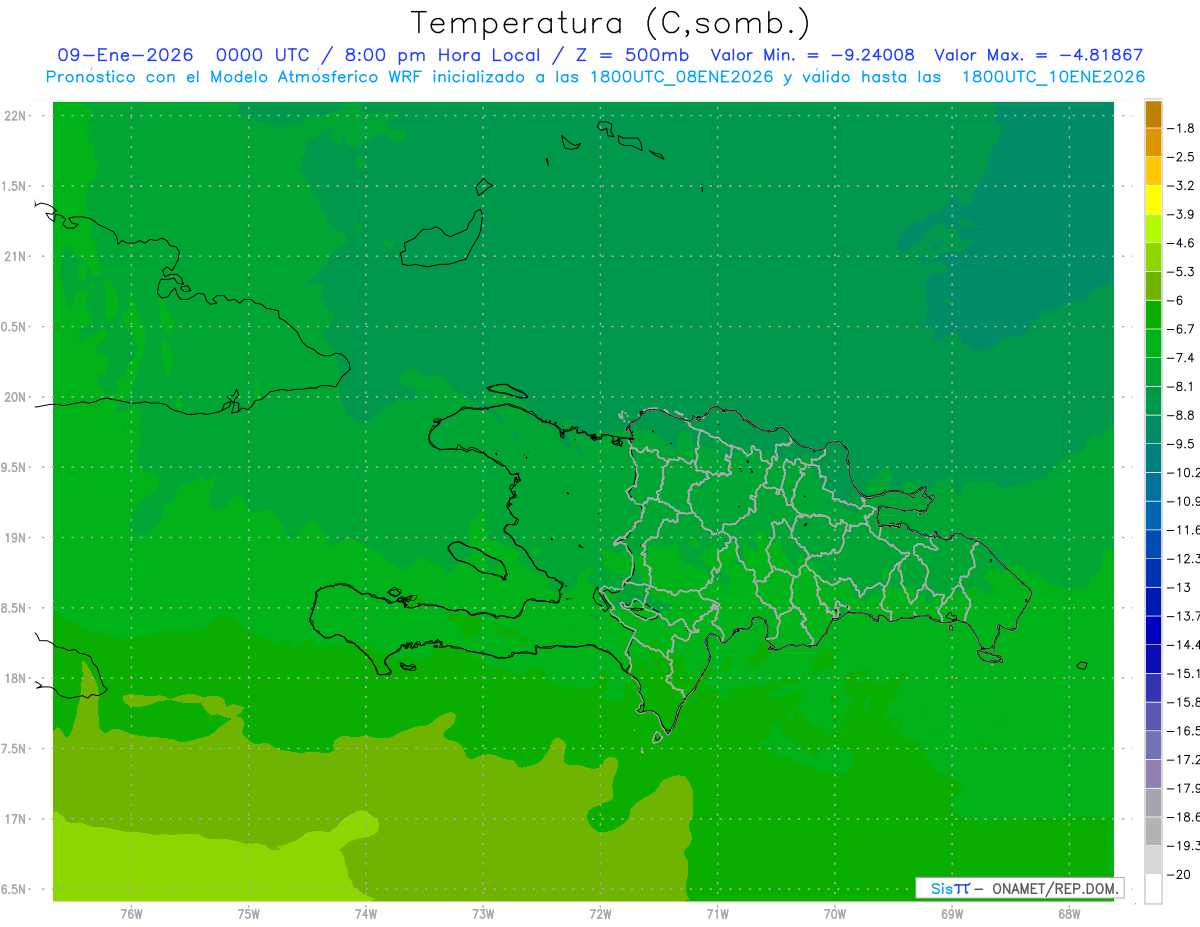Viewport: 1200px width, 927px height.
Task: Click the "-3.9" colorbar label
Action: click(1181, 214)
